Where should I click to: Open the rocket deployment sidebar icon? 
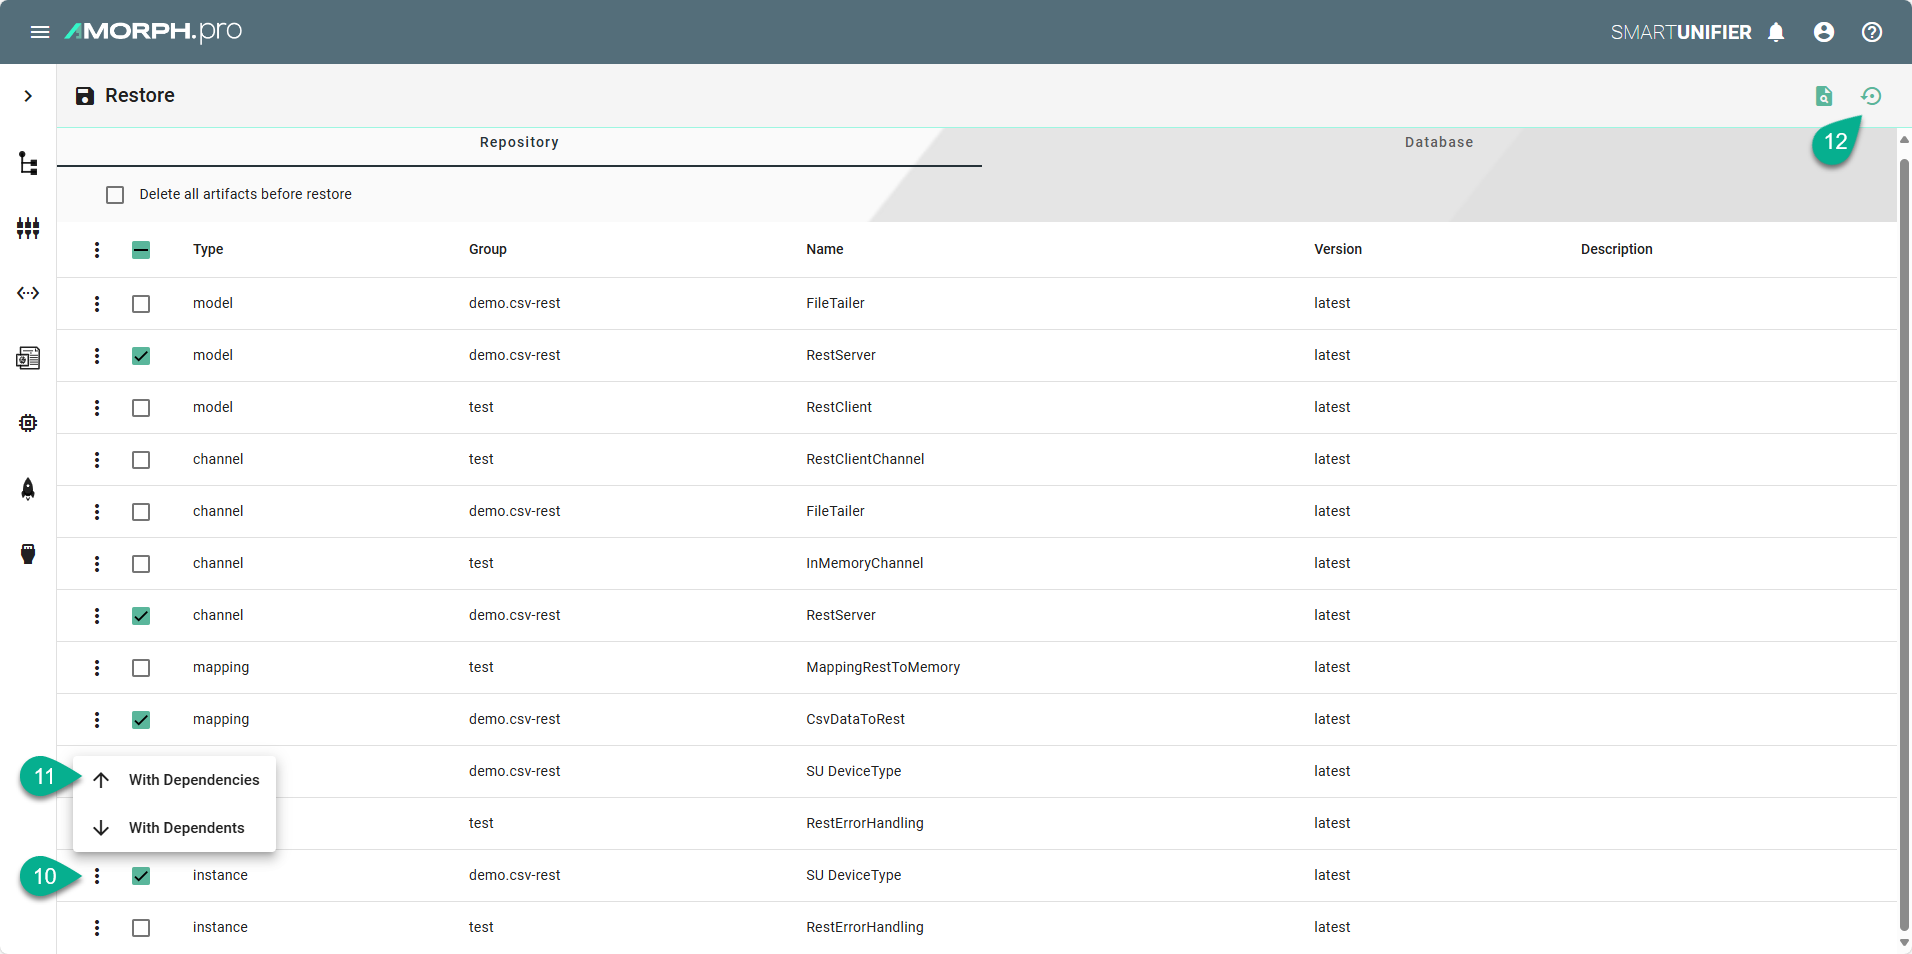28,488
